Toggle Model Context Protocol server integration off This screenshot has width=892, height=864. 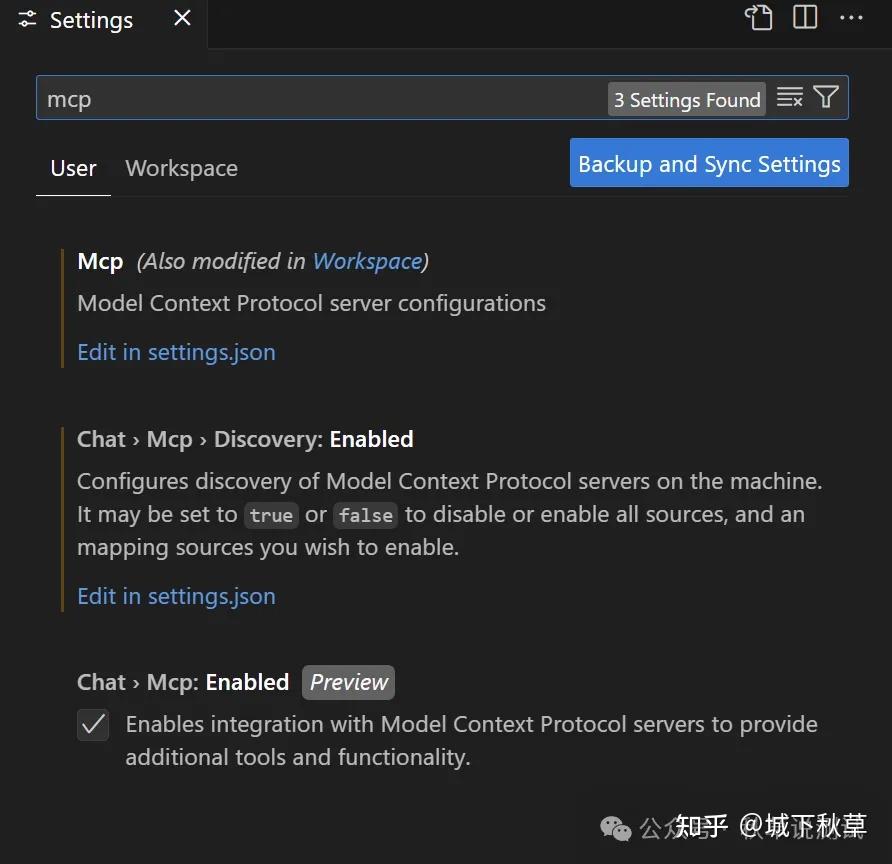pyautogui.click(x=93, y=725)
